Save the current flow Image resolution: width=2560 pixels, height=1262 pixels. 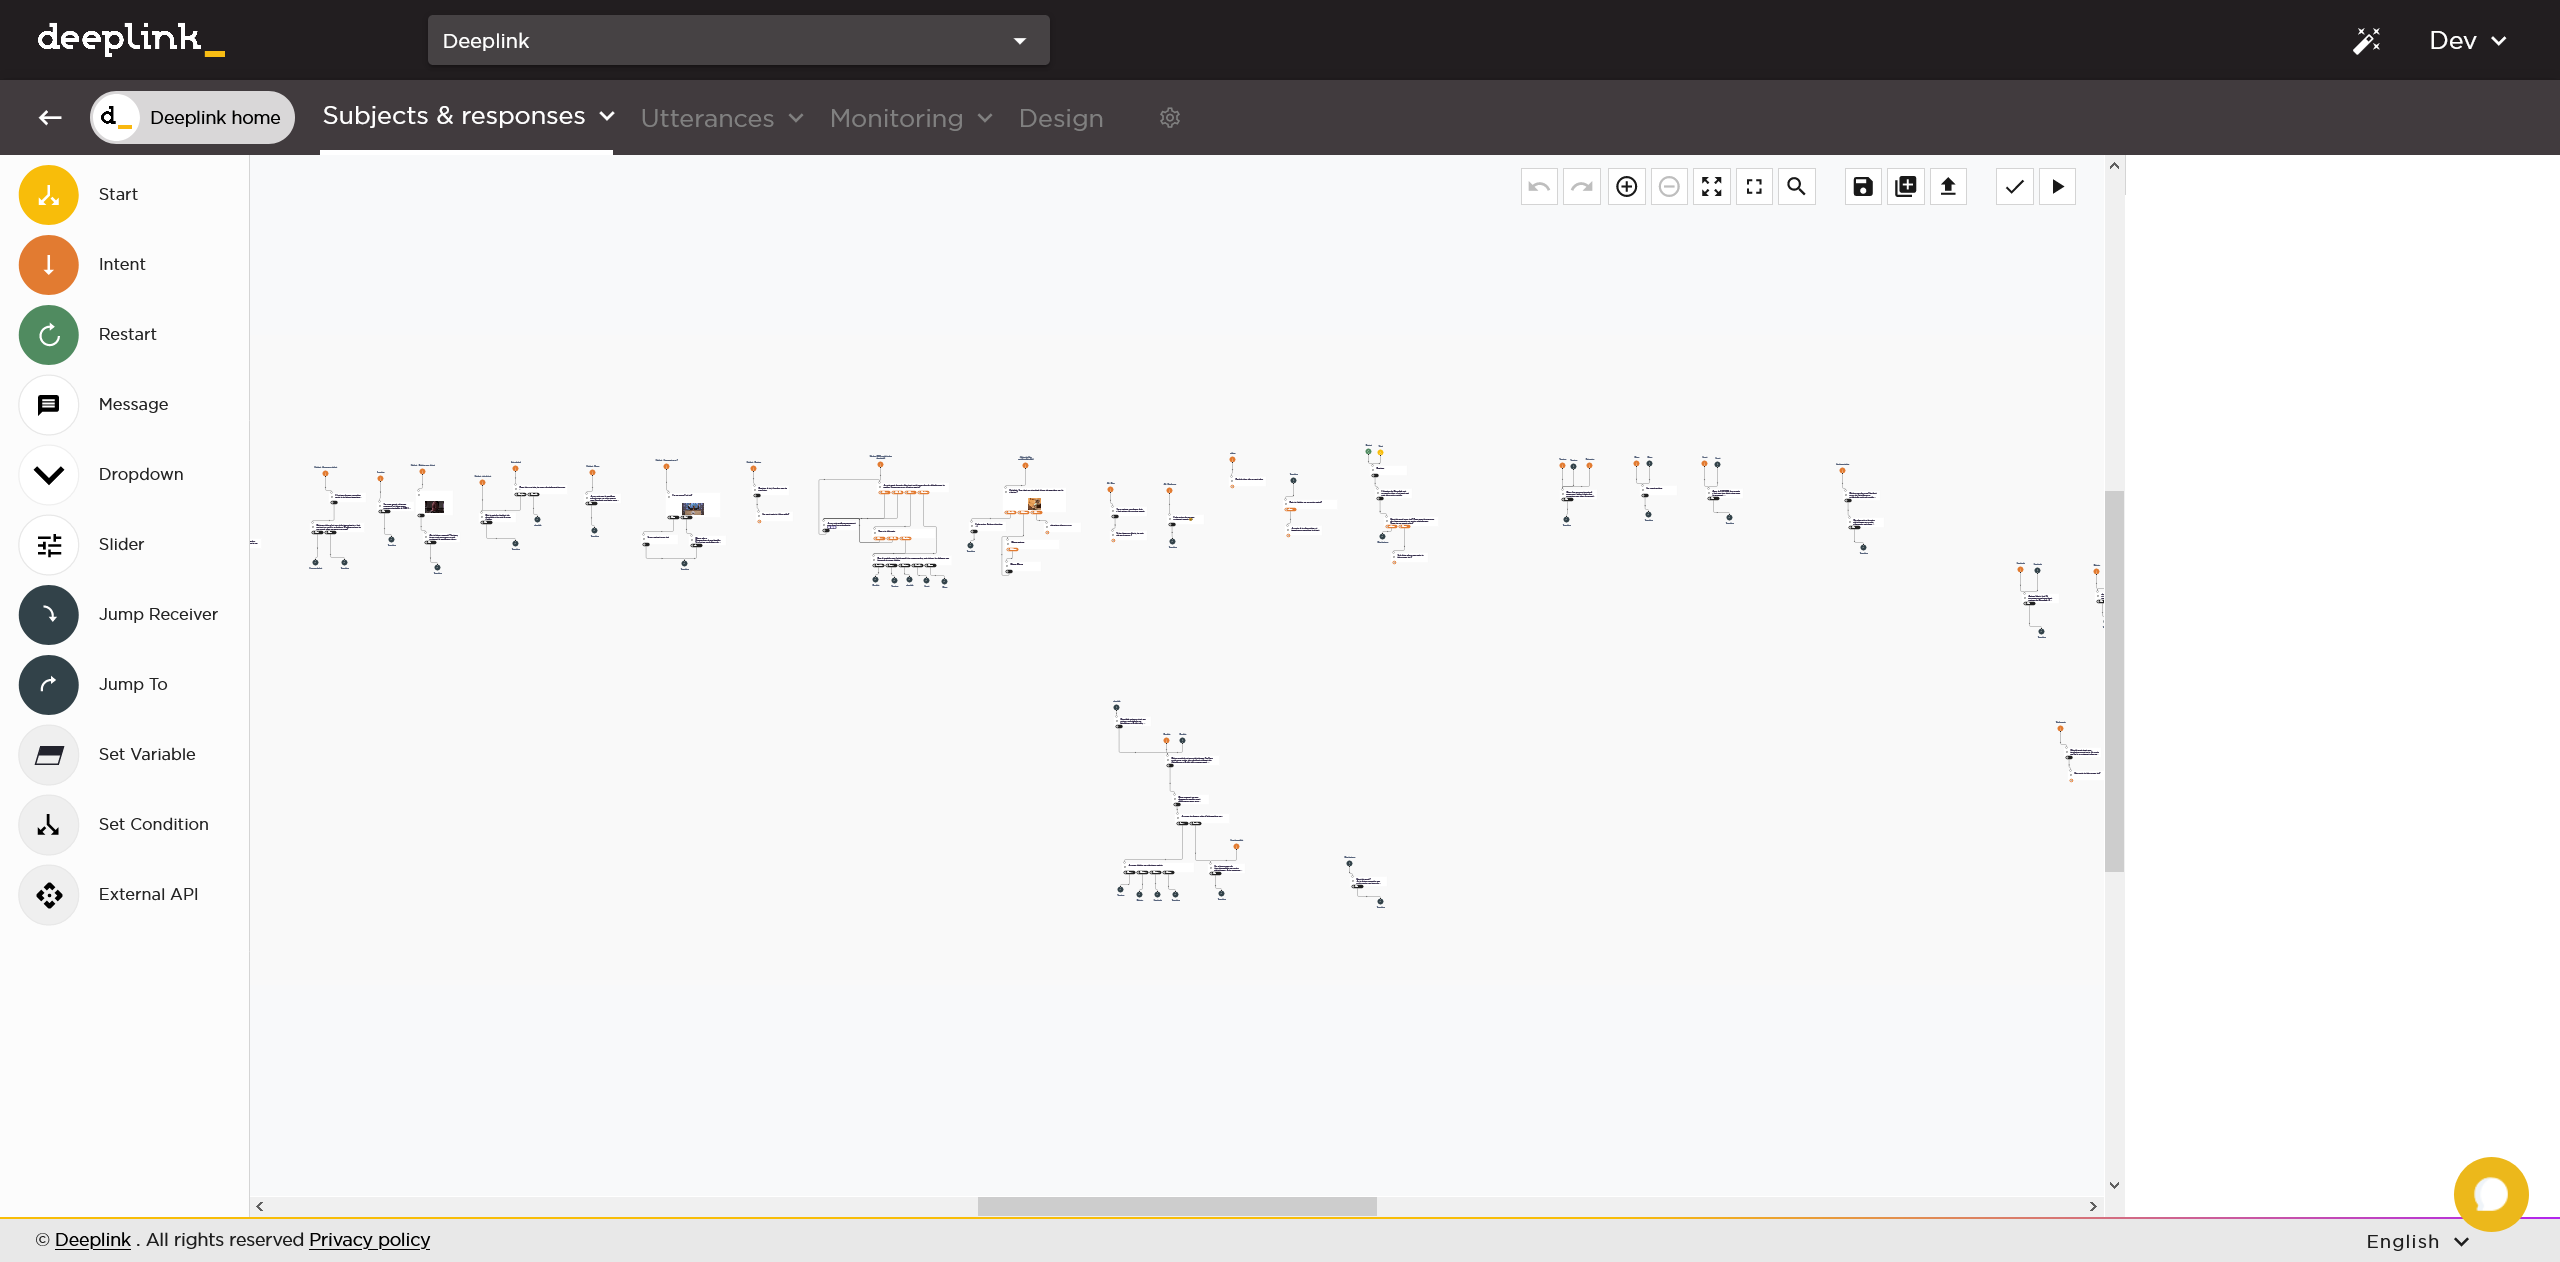(1861, 186)
